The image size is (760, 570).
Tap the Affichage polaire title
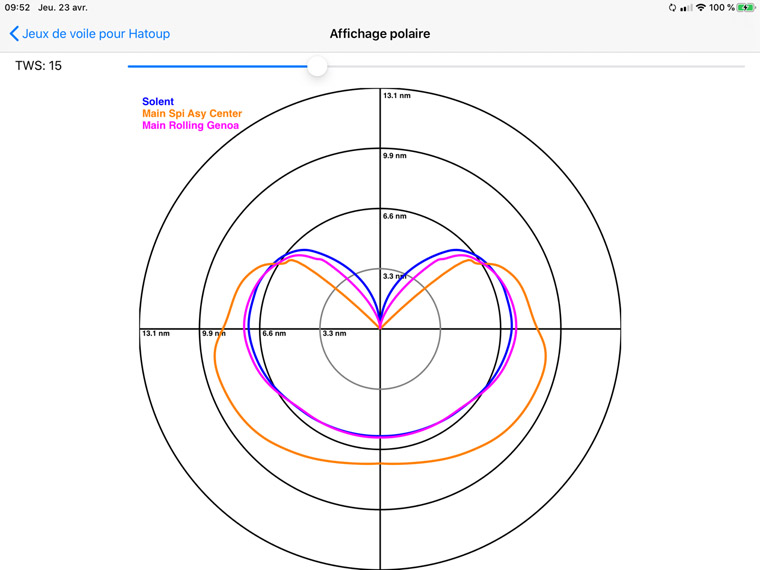pyautogui.click(x=380, y=34)
